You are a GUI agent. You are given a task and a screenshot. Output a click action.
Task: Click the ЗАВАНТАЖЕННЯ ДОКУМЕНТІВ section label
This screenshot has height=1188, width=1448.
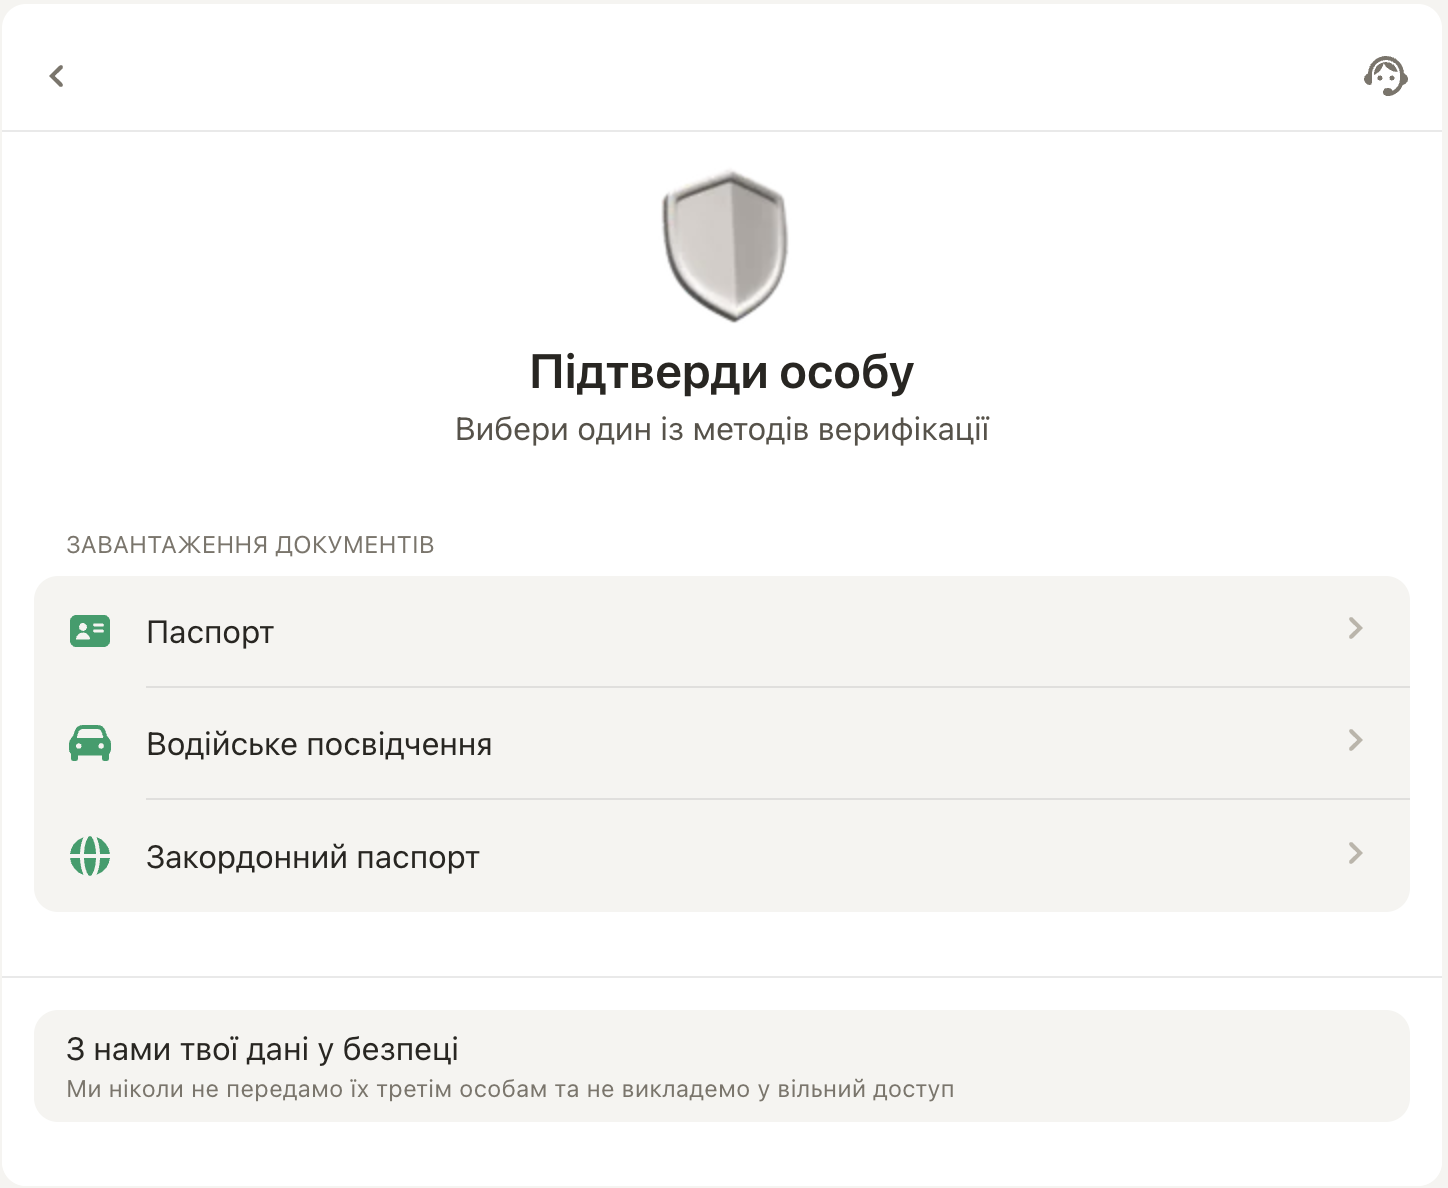(250, 545)
